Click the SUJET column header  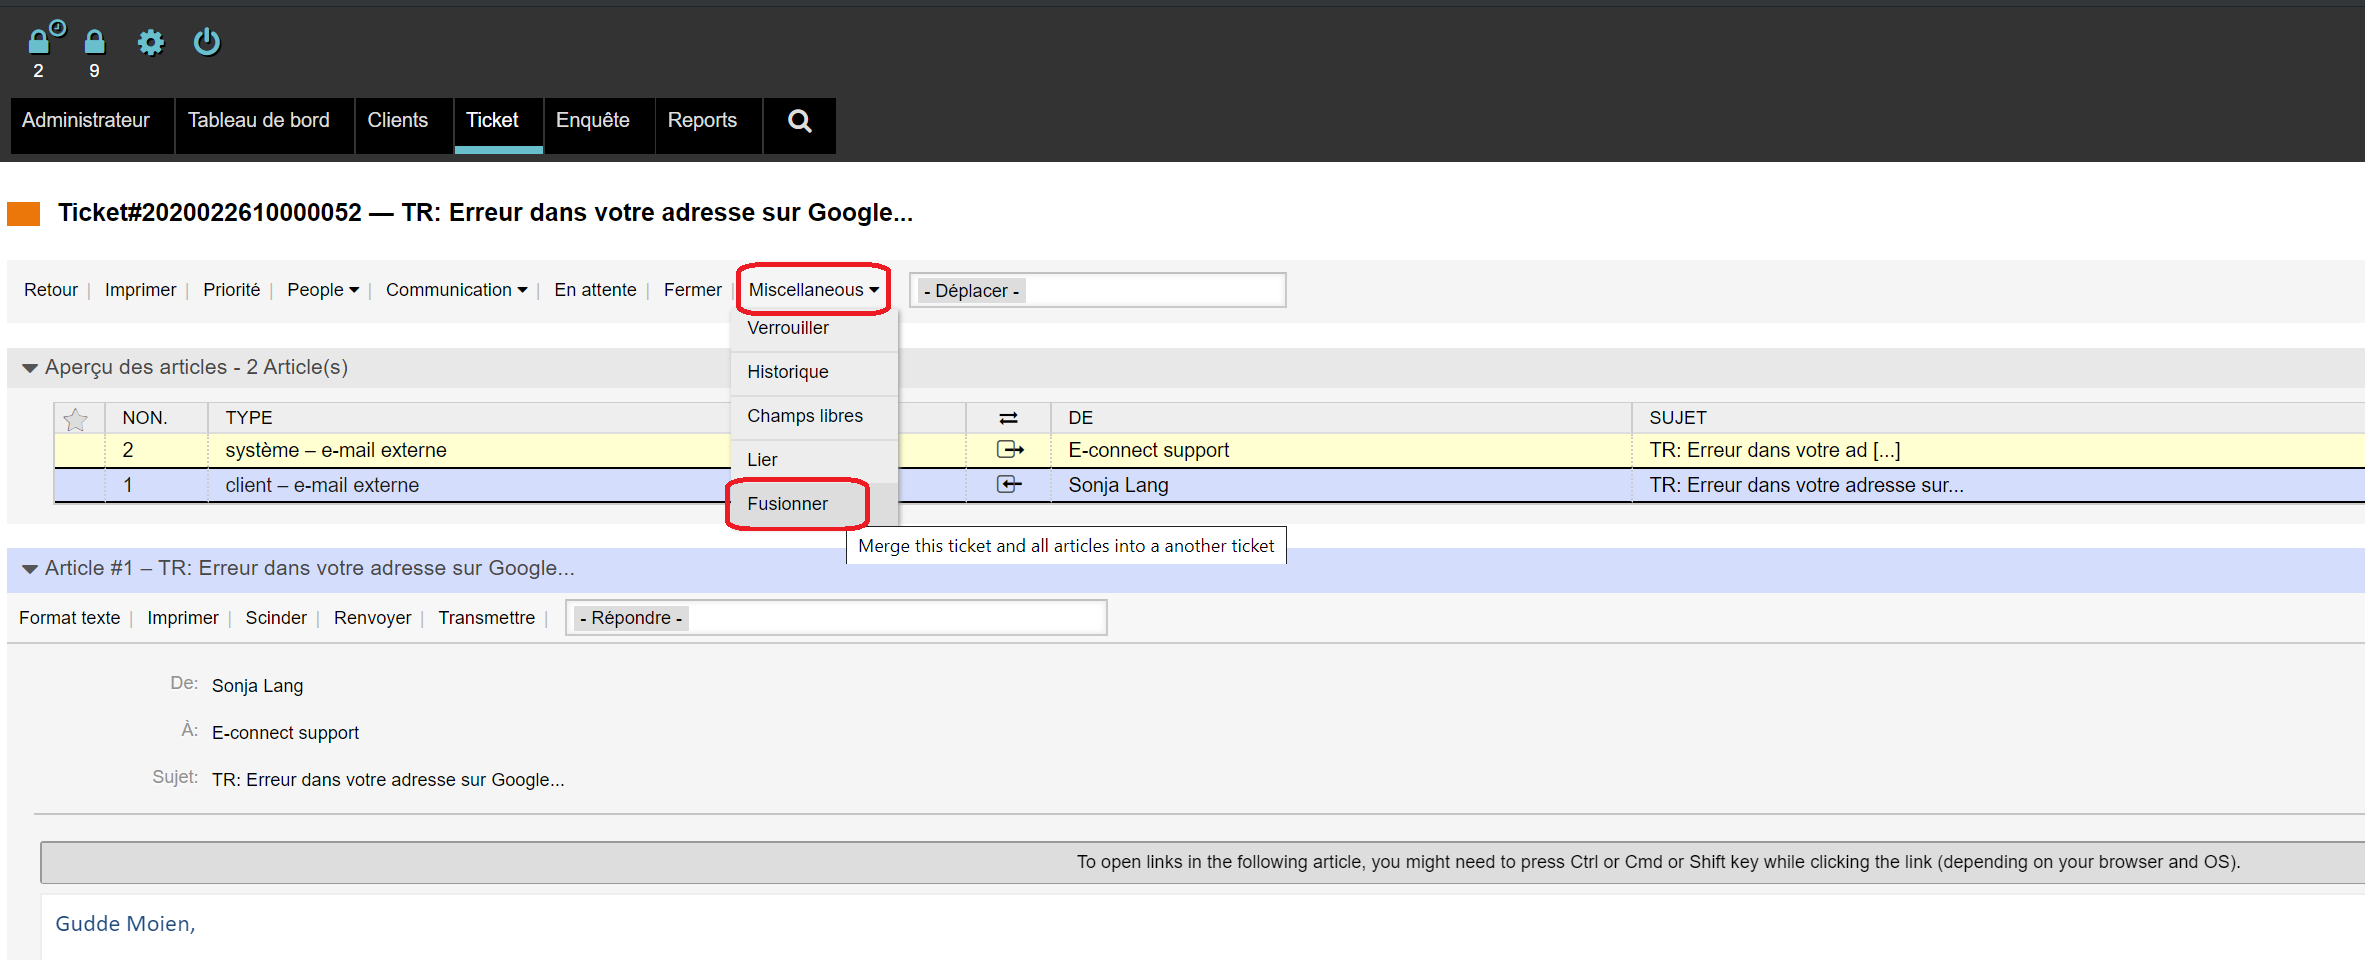(x=1678, y=418)
